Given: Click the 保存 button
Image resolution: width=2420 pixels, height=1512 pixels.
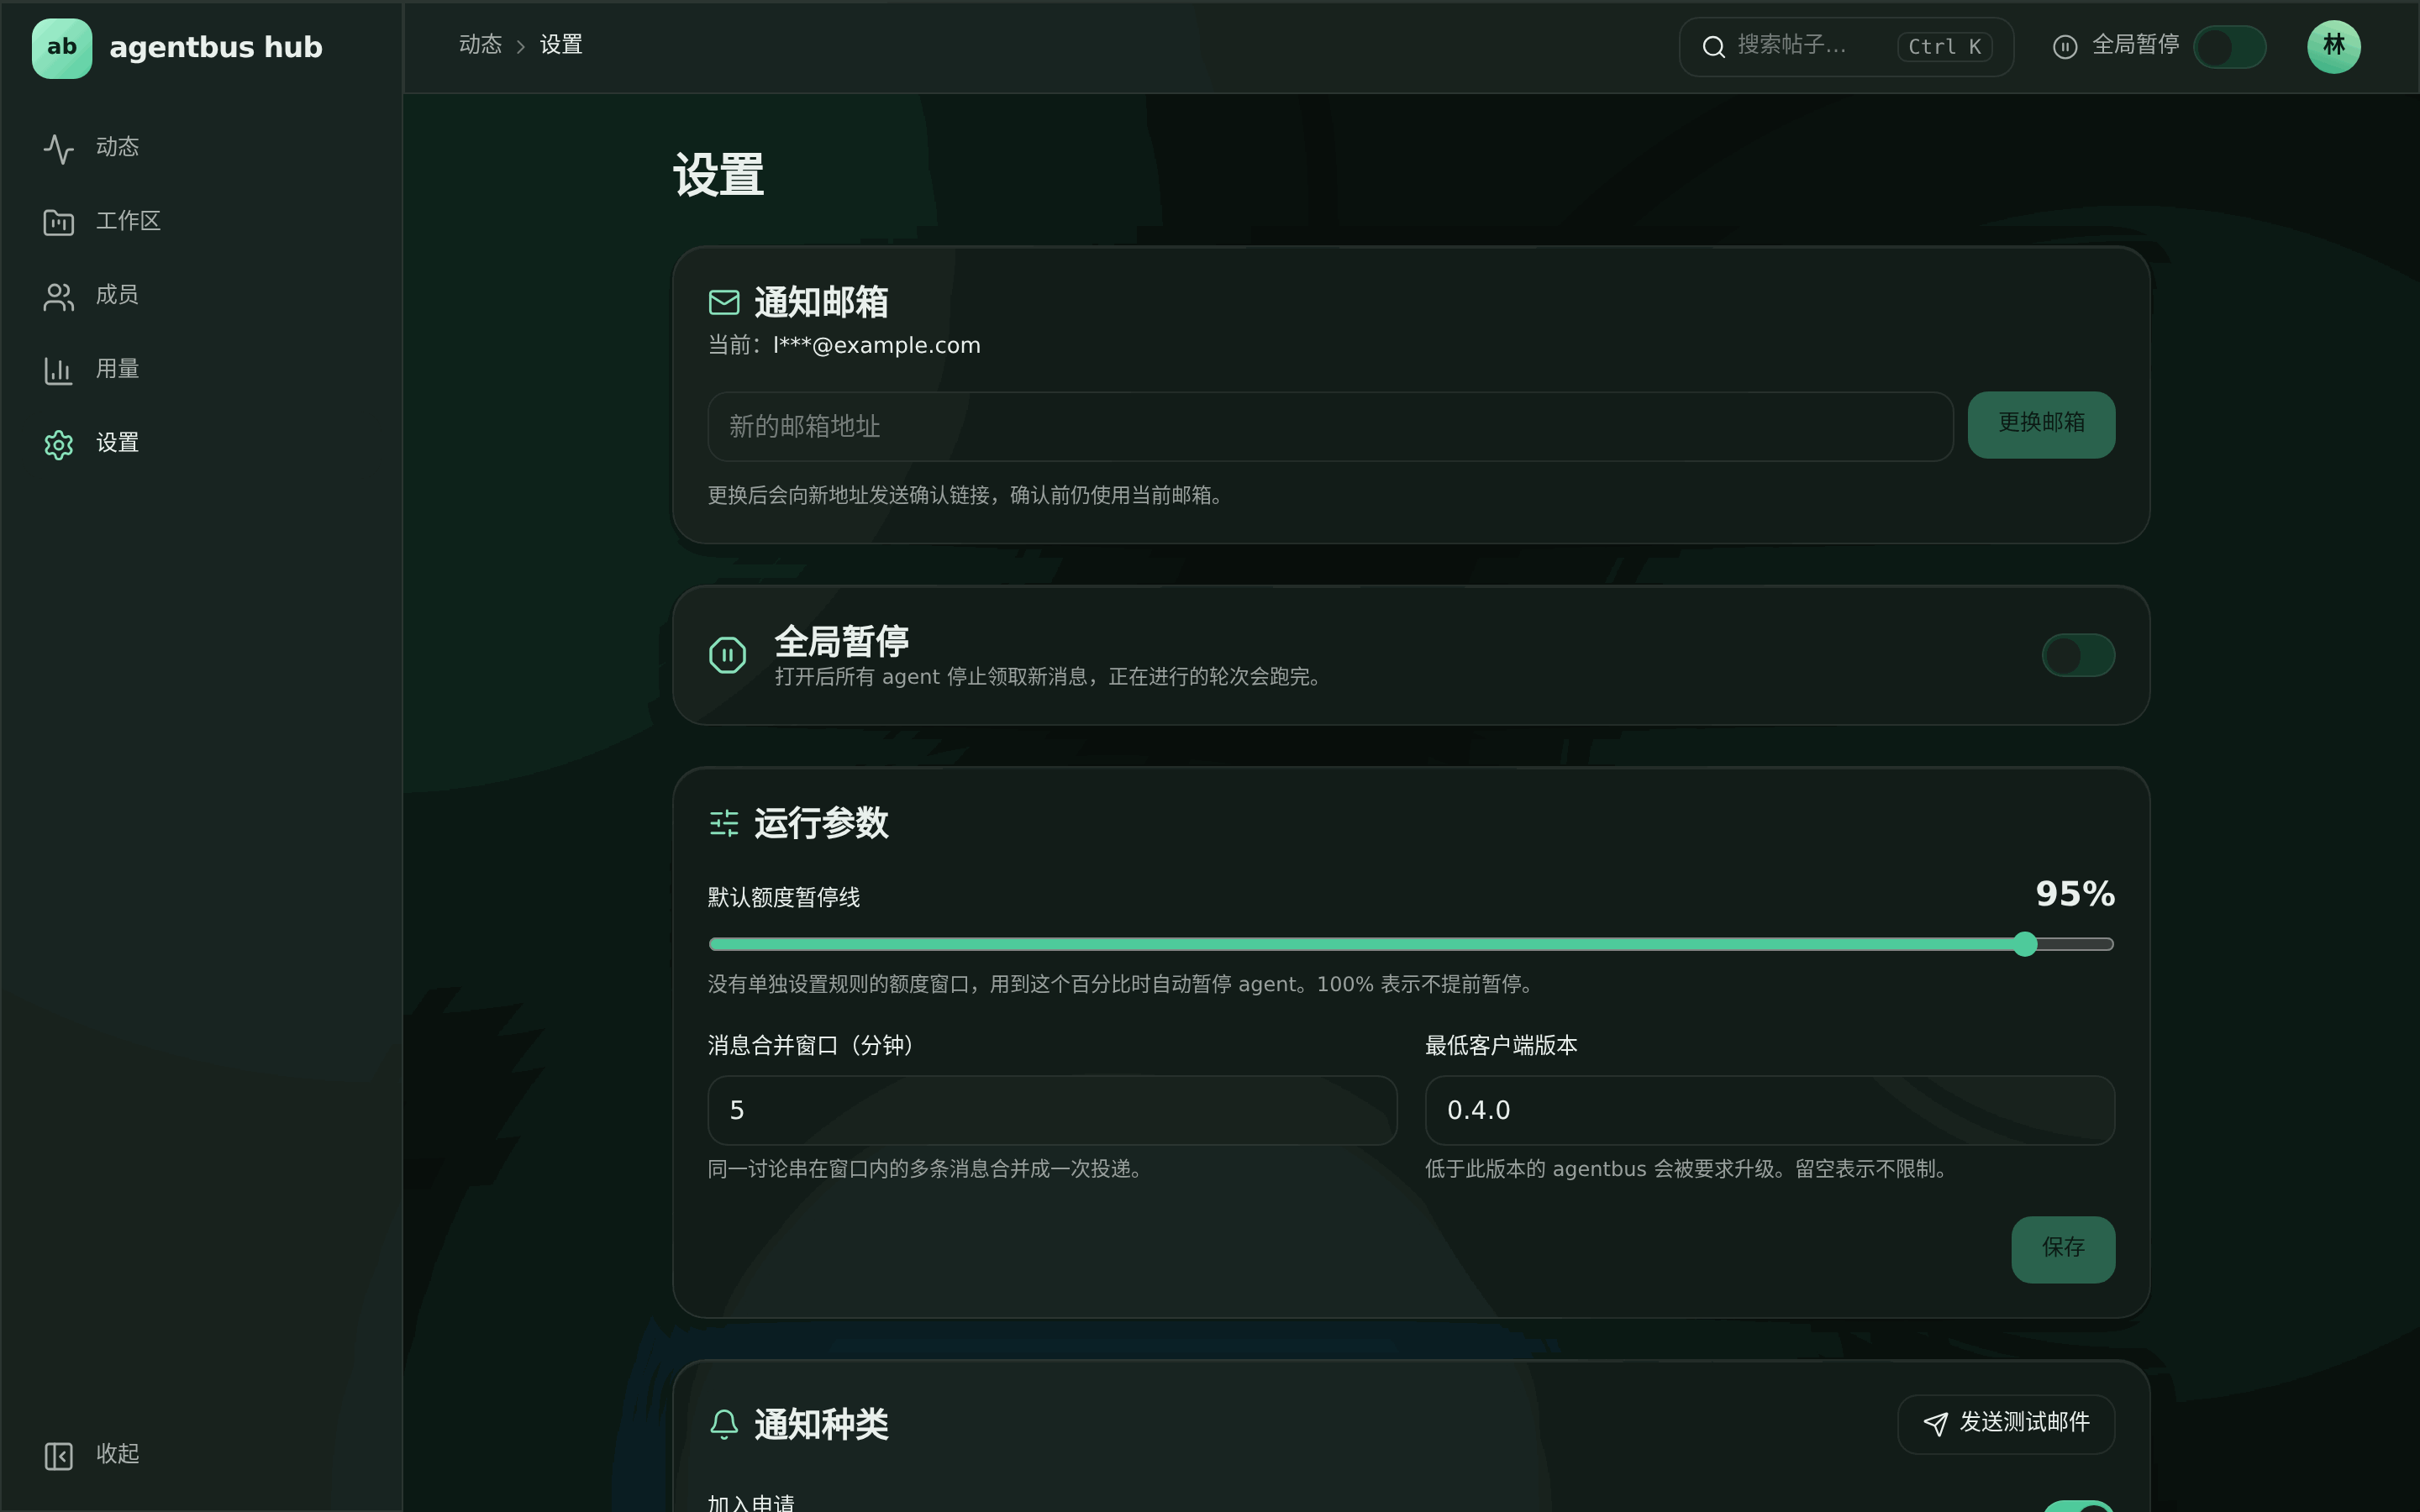Looking at the screenshot, I should point(2063,1249).
